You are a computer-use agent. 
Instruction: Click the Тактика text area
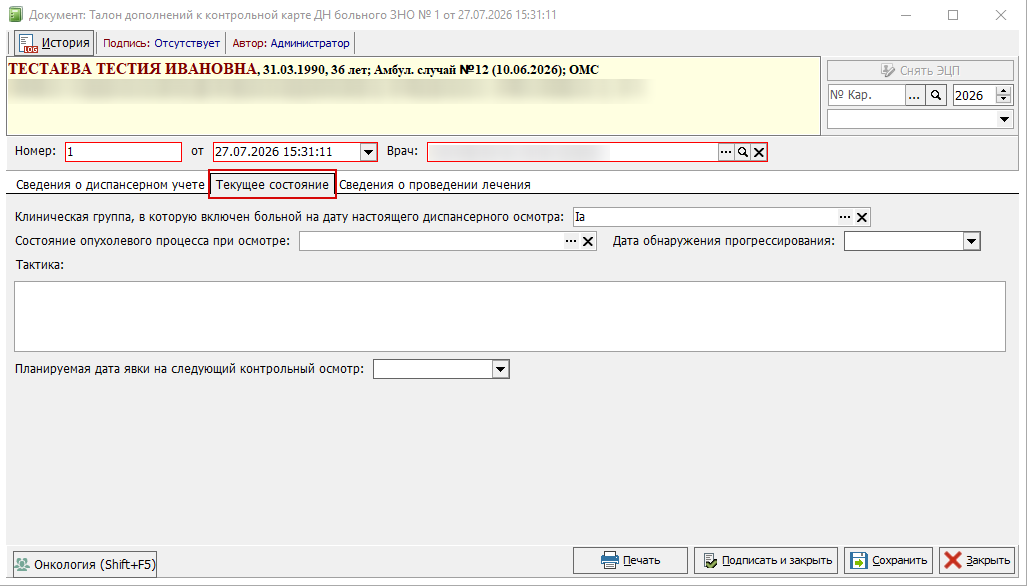point(510,316)
